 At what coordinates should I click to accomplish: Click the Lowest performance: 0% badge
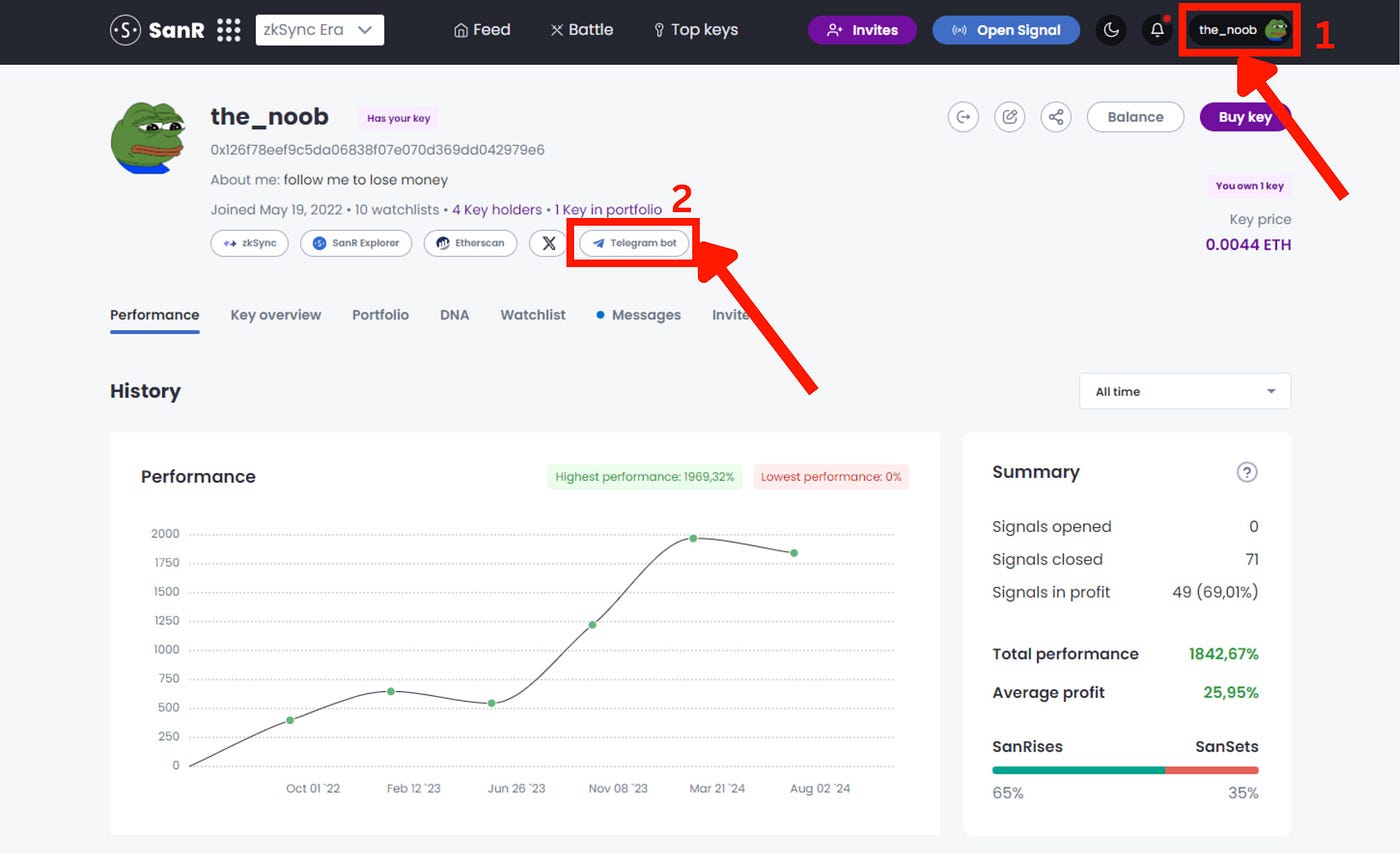(x=831, y=477)
